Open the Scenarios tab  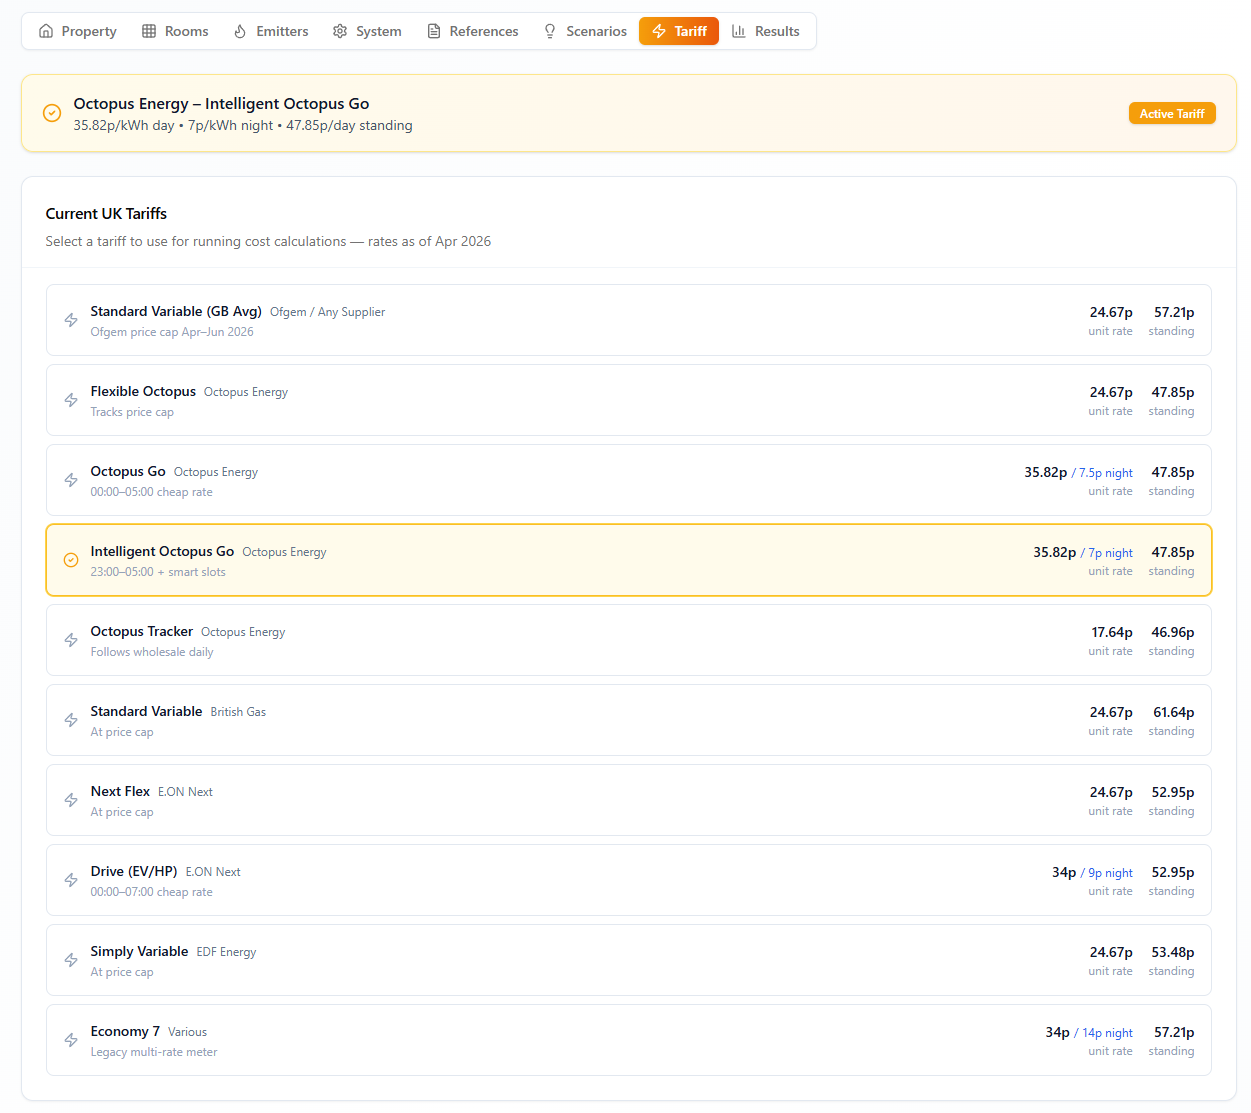pyautogui.click(x=585, y=31)
